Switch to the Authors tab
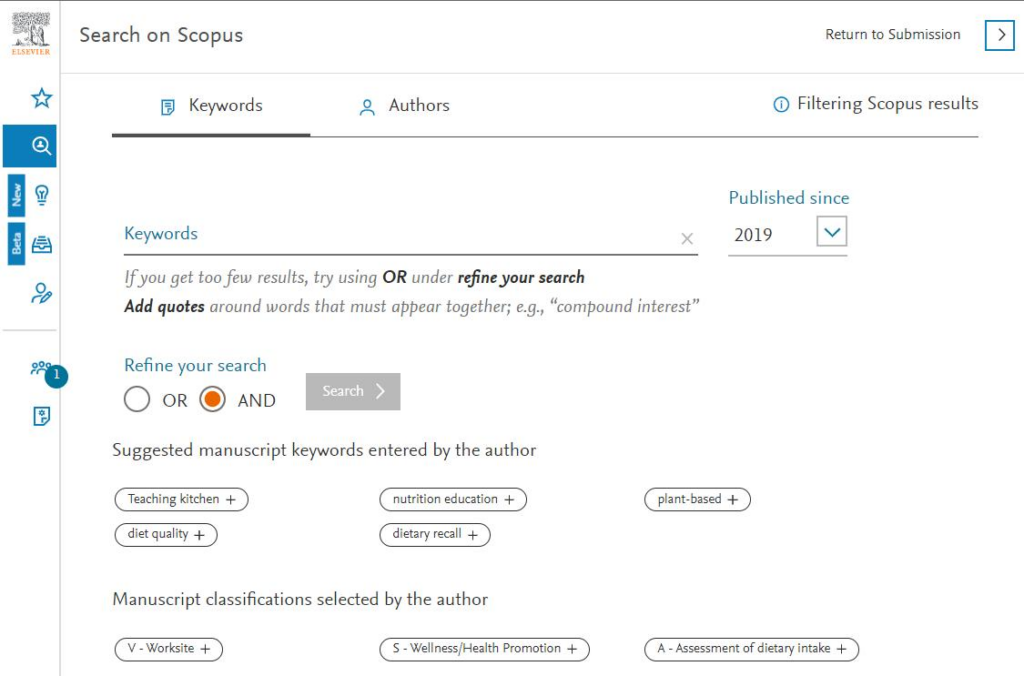This screenshot has width=1024, height=676. tap(405, 106)
